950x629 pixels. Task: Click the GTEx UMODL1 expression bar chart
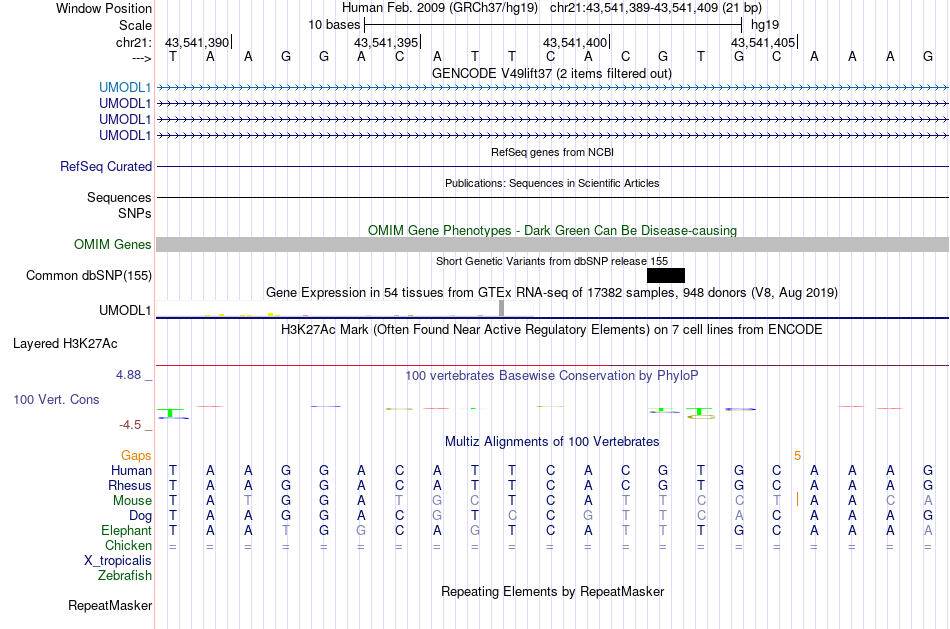point(345,308)
